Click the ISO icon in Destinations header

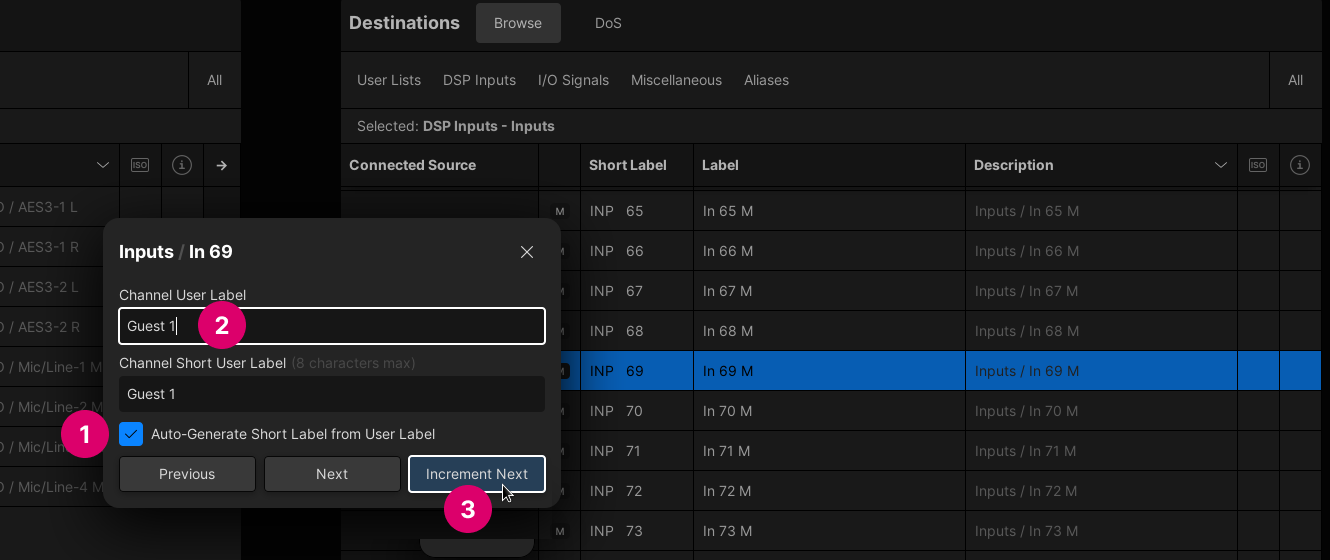(x=1258, y=165)
